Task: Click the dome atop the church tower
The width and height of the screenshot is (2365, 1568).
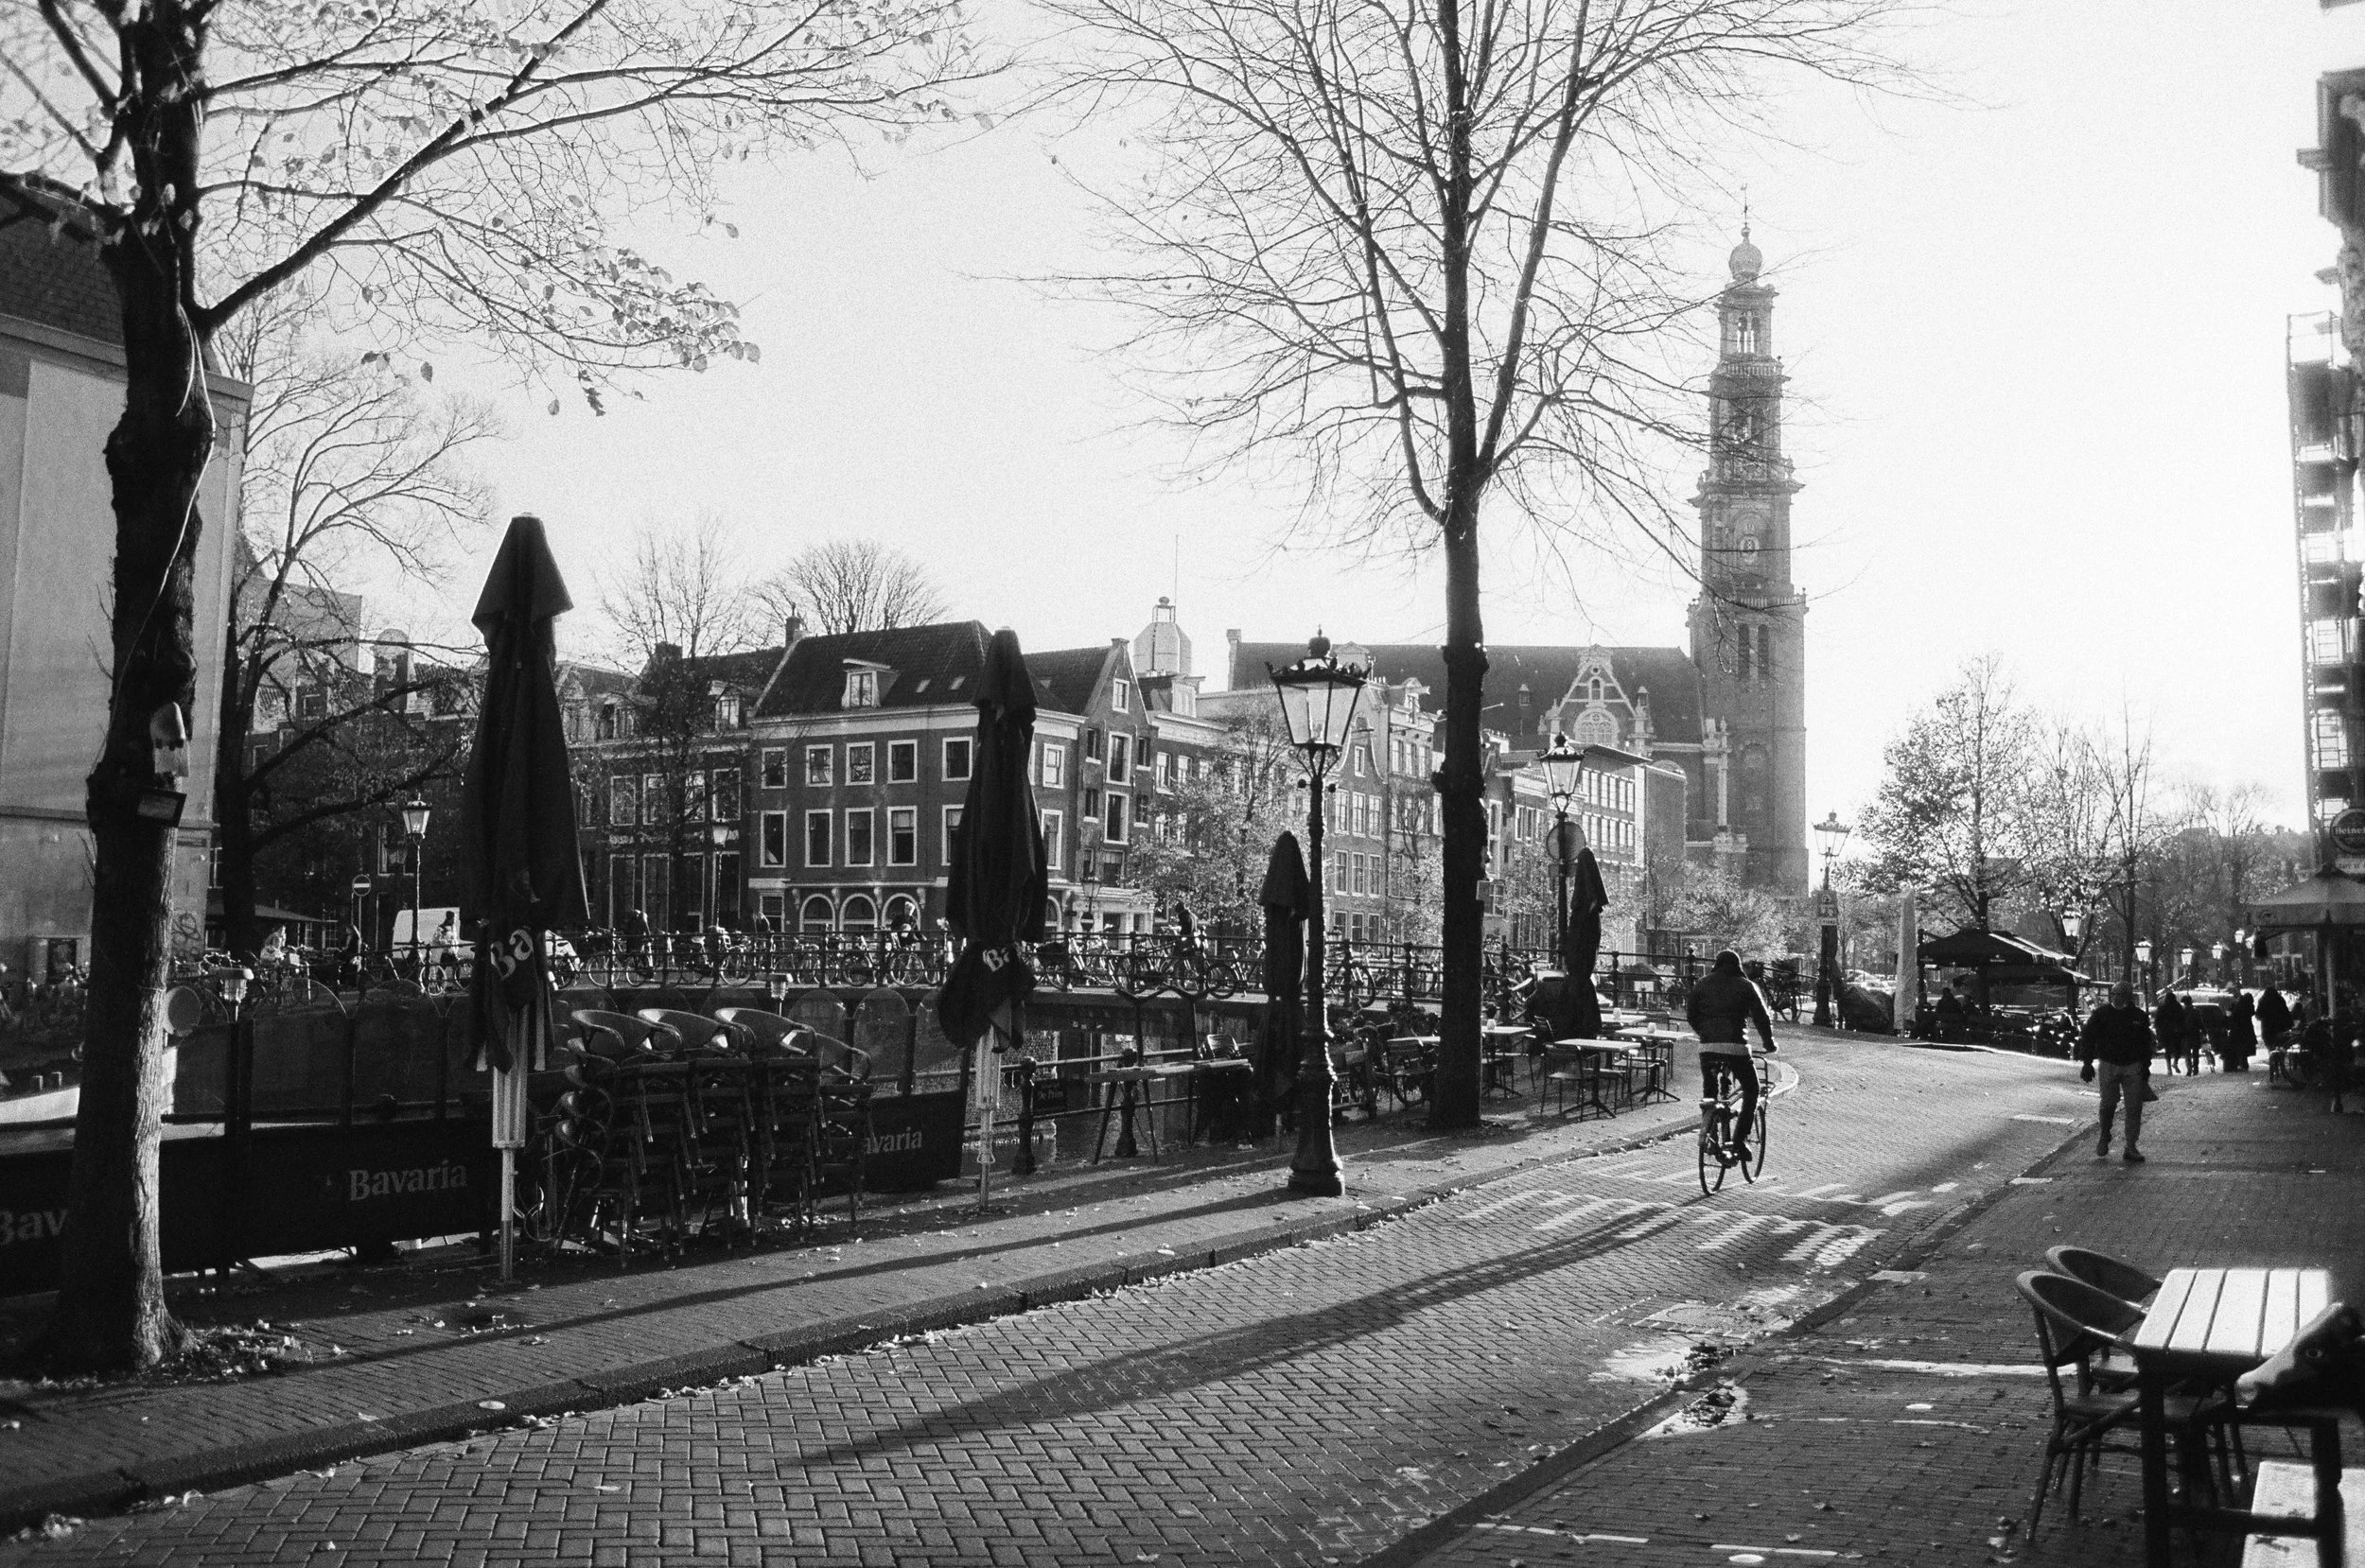Action: 1746,260
